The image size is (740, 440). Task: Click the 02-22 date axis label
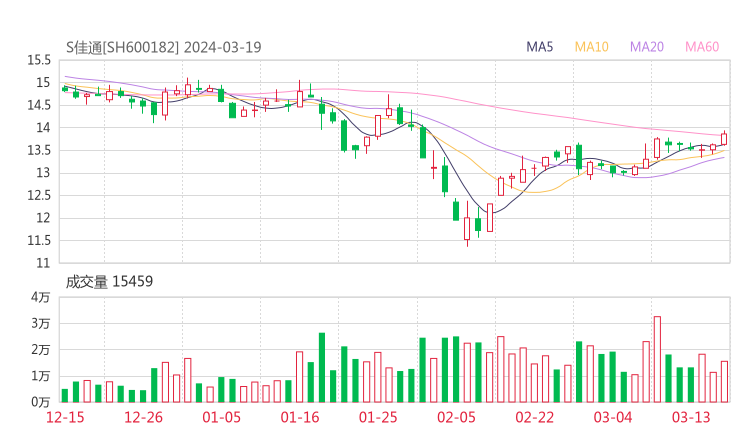pyautogui.click(x=534, y=417)
